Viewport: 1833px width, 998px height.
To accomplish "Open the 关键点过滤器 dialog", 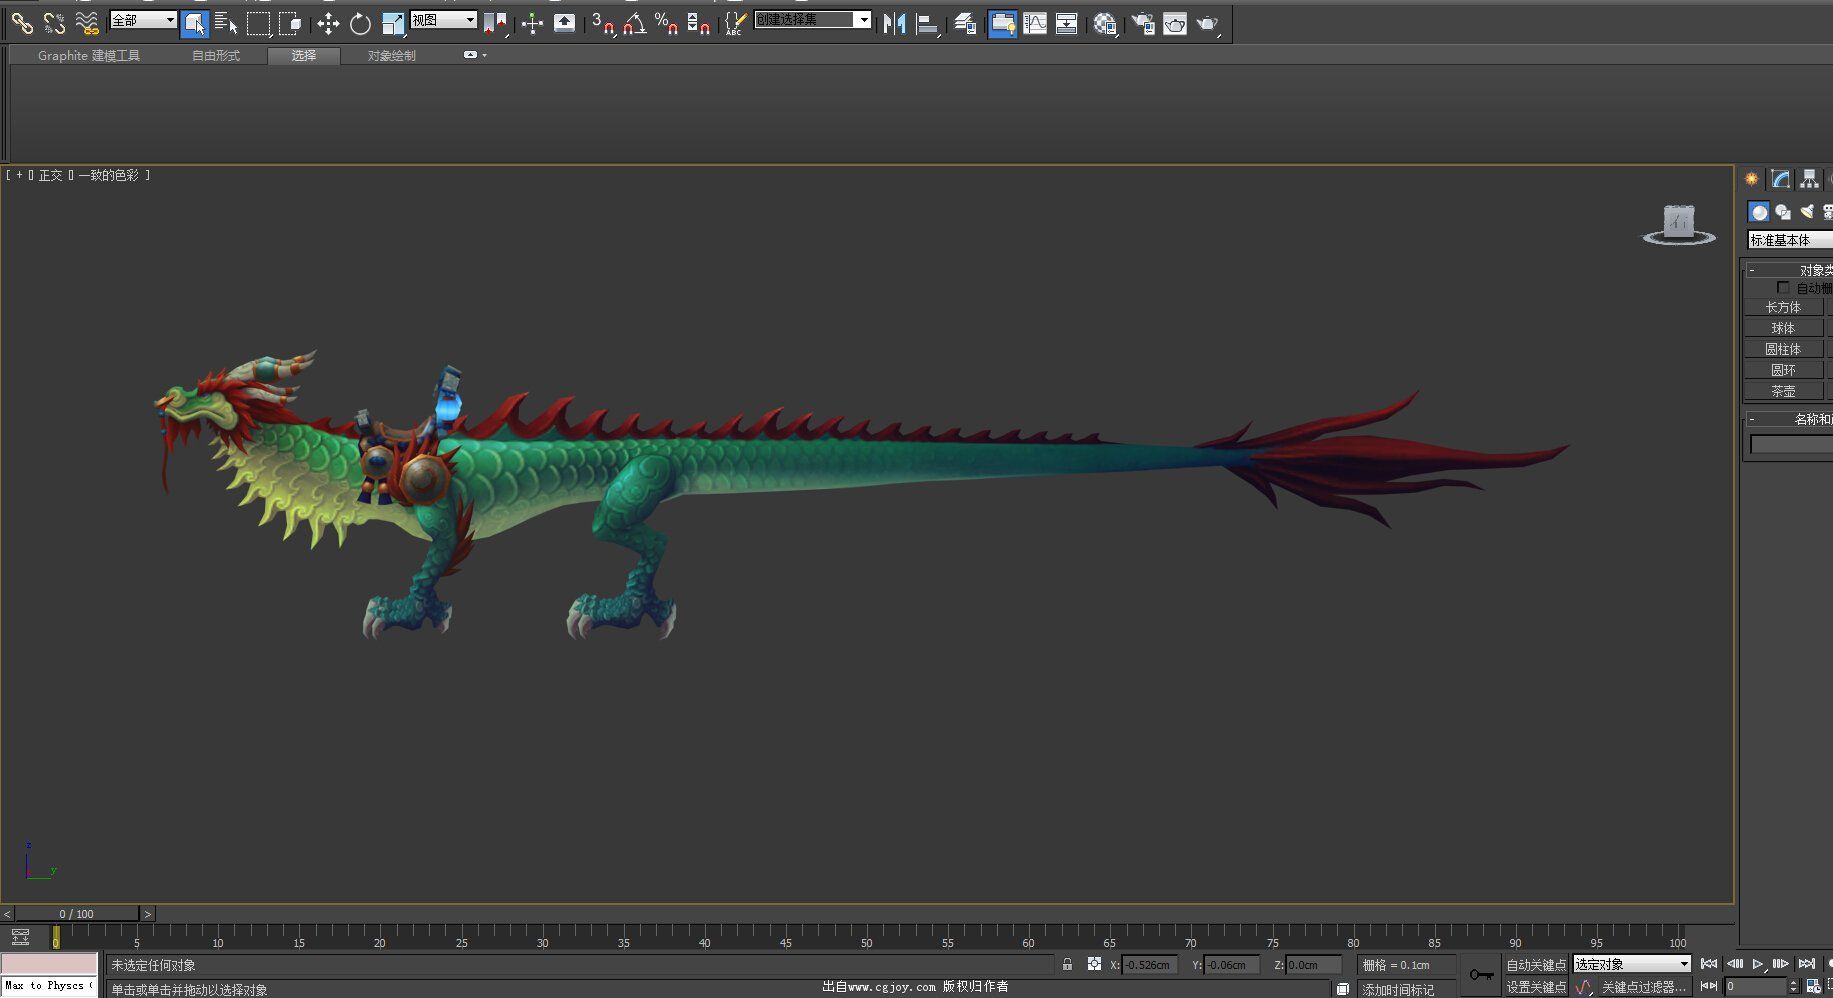I will 1643,987.
